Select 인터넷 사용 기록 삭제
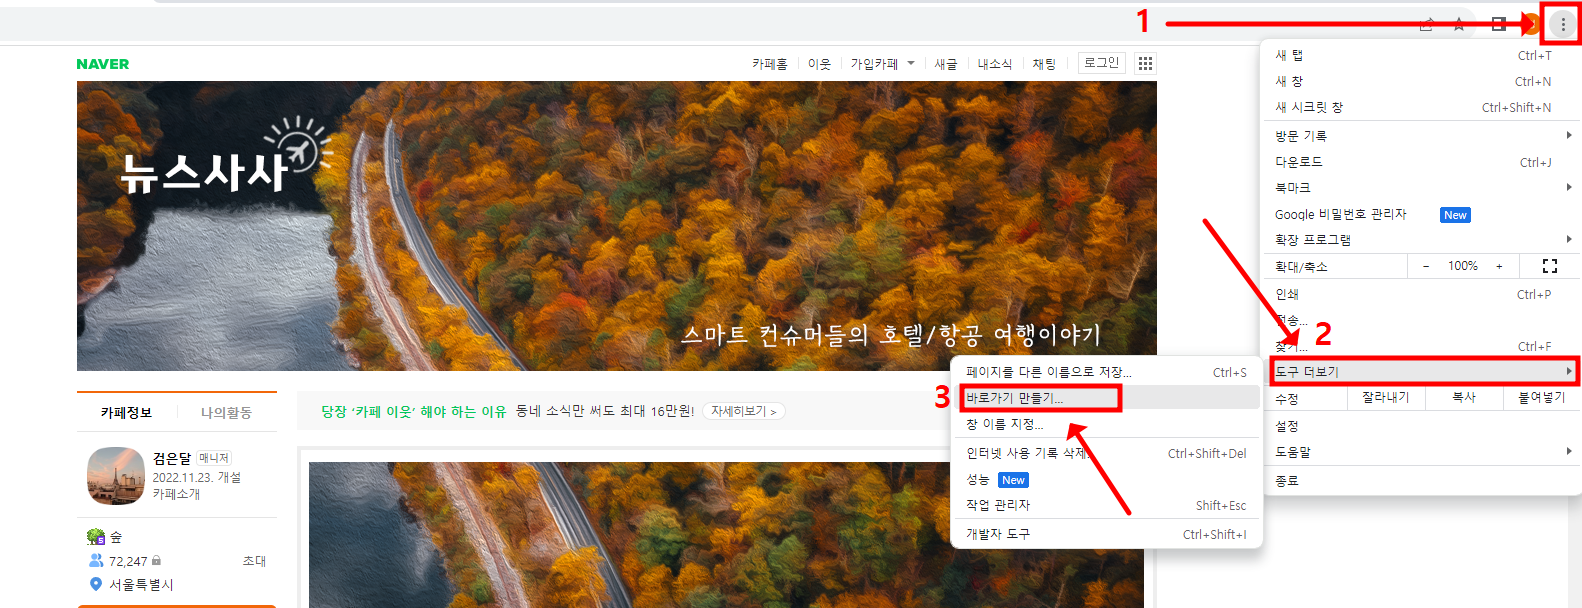The width and height of the screenshot is (1582, 608). [x=1106, y=453]
